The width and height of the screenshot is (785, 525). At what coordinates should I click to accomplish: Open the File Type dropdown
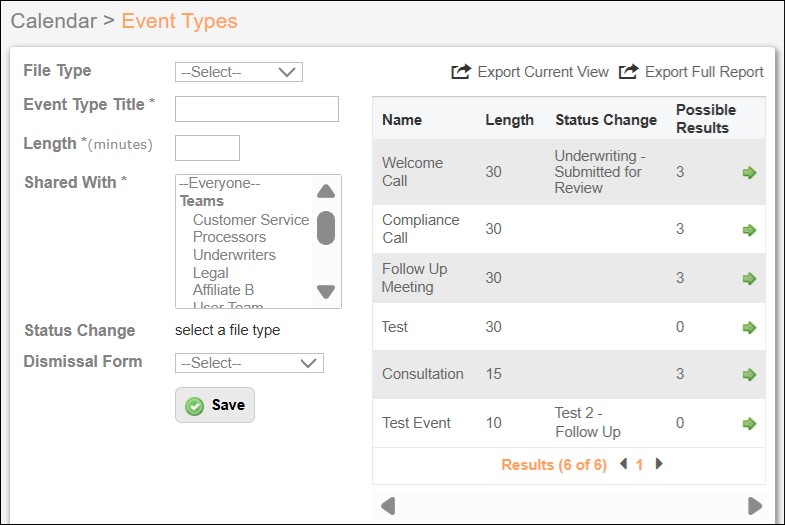[x=239, y=72]
